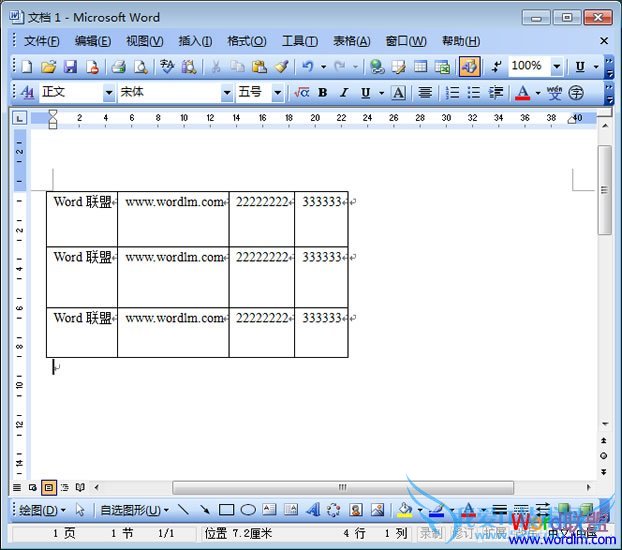Toggle Italic formatting
Viewport: 622px width, 550px height.
[344, 93]
